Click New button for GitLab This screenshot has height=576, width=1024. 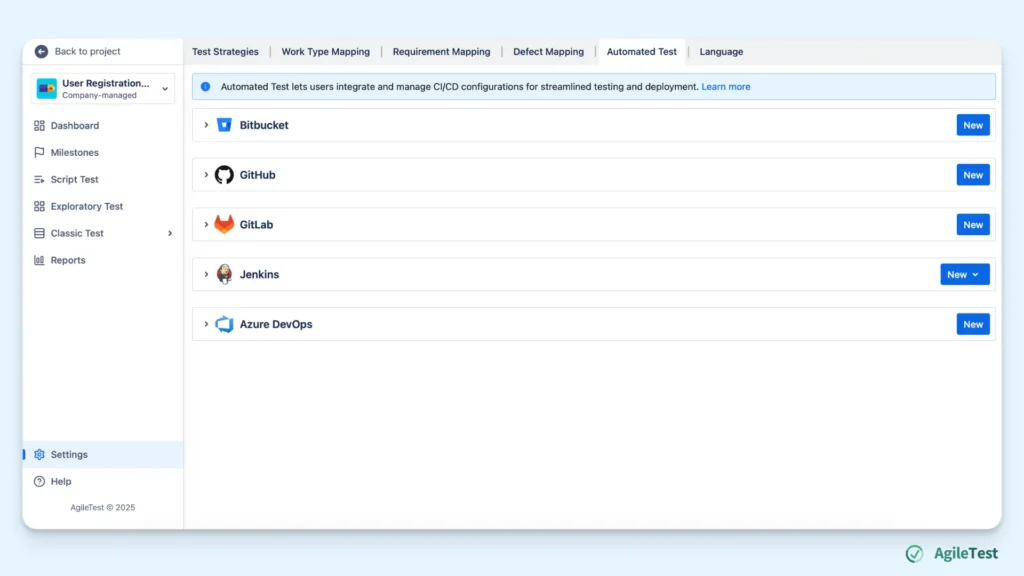click(973, 224)
